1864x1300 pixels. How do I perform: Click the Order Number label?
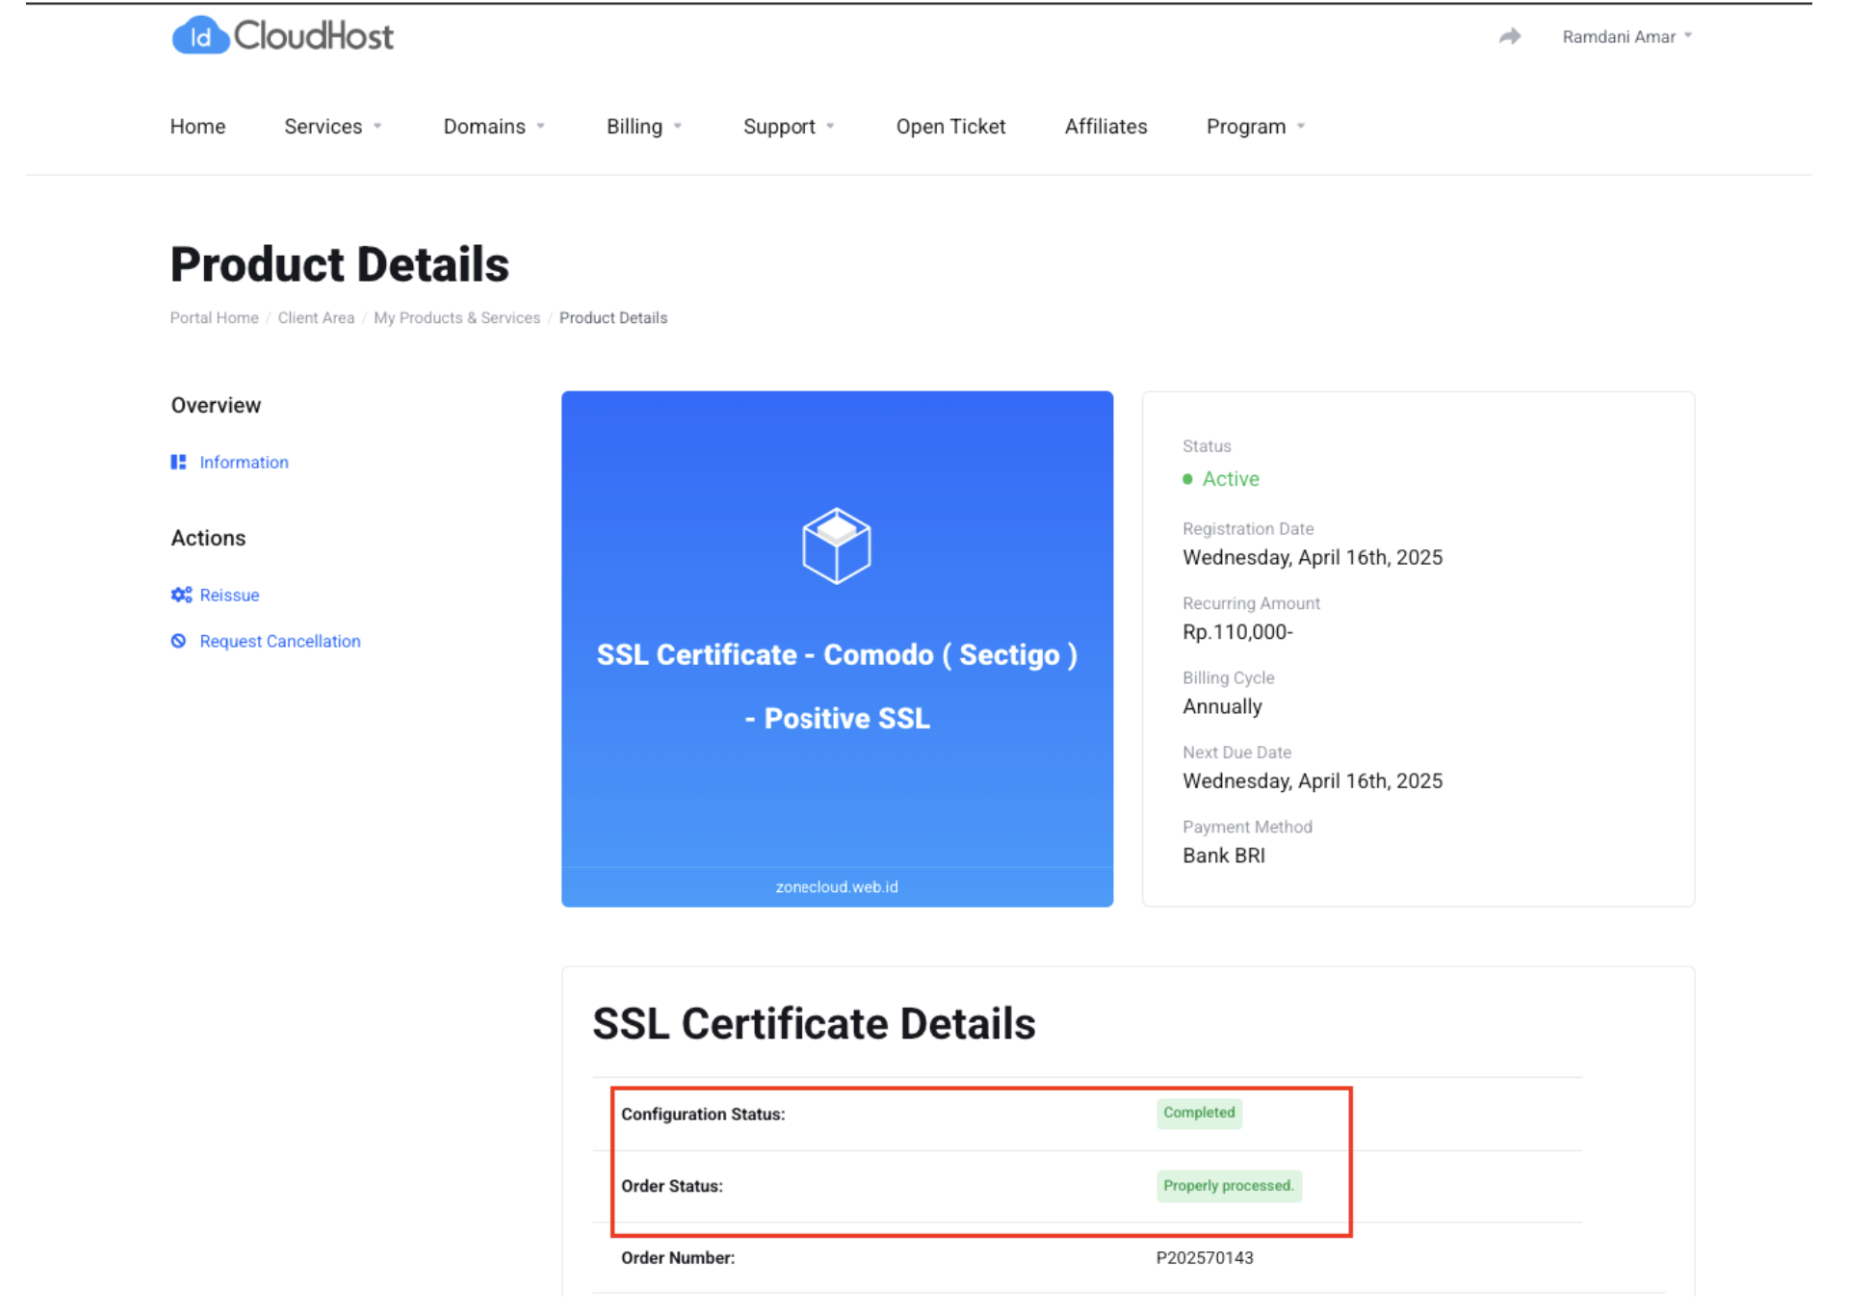678,1258
